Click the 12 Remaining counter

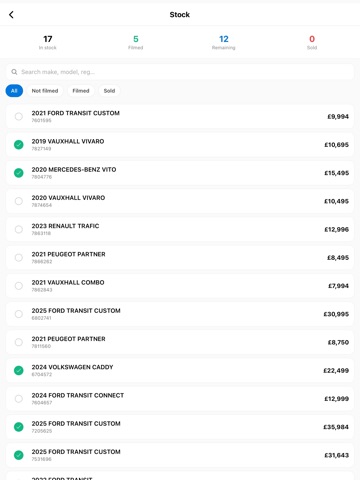coord(224,42)
